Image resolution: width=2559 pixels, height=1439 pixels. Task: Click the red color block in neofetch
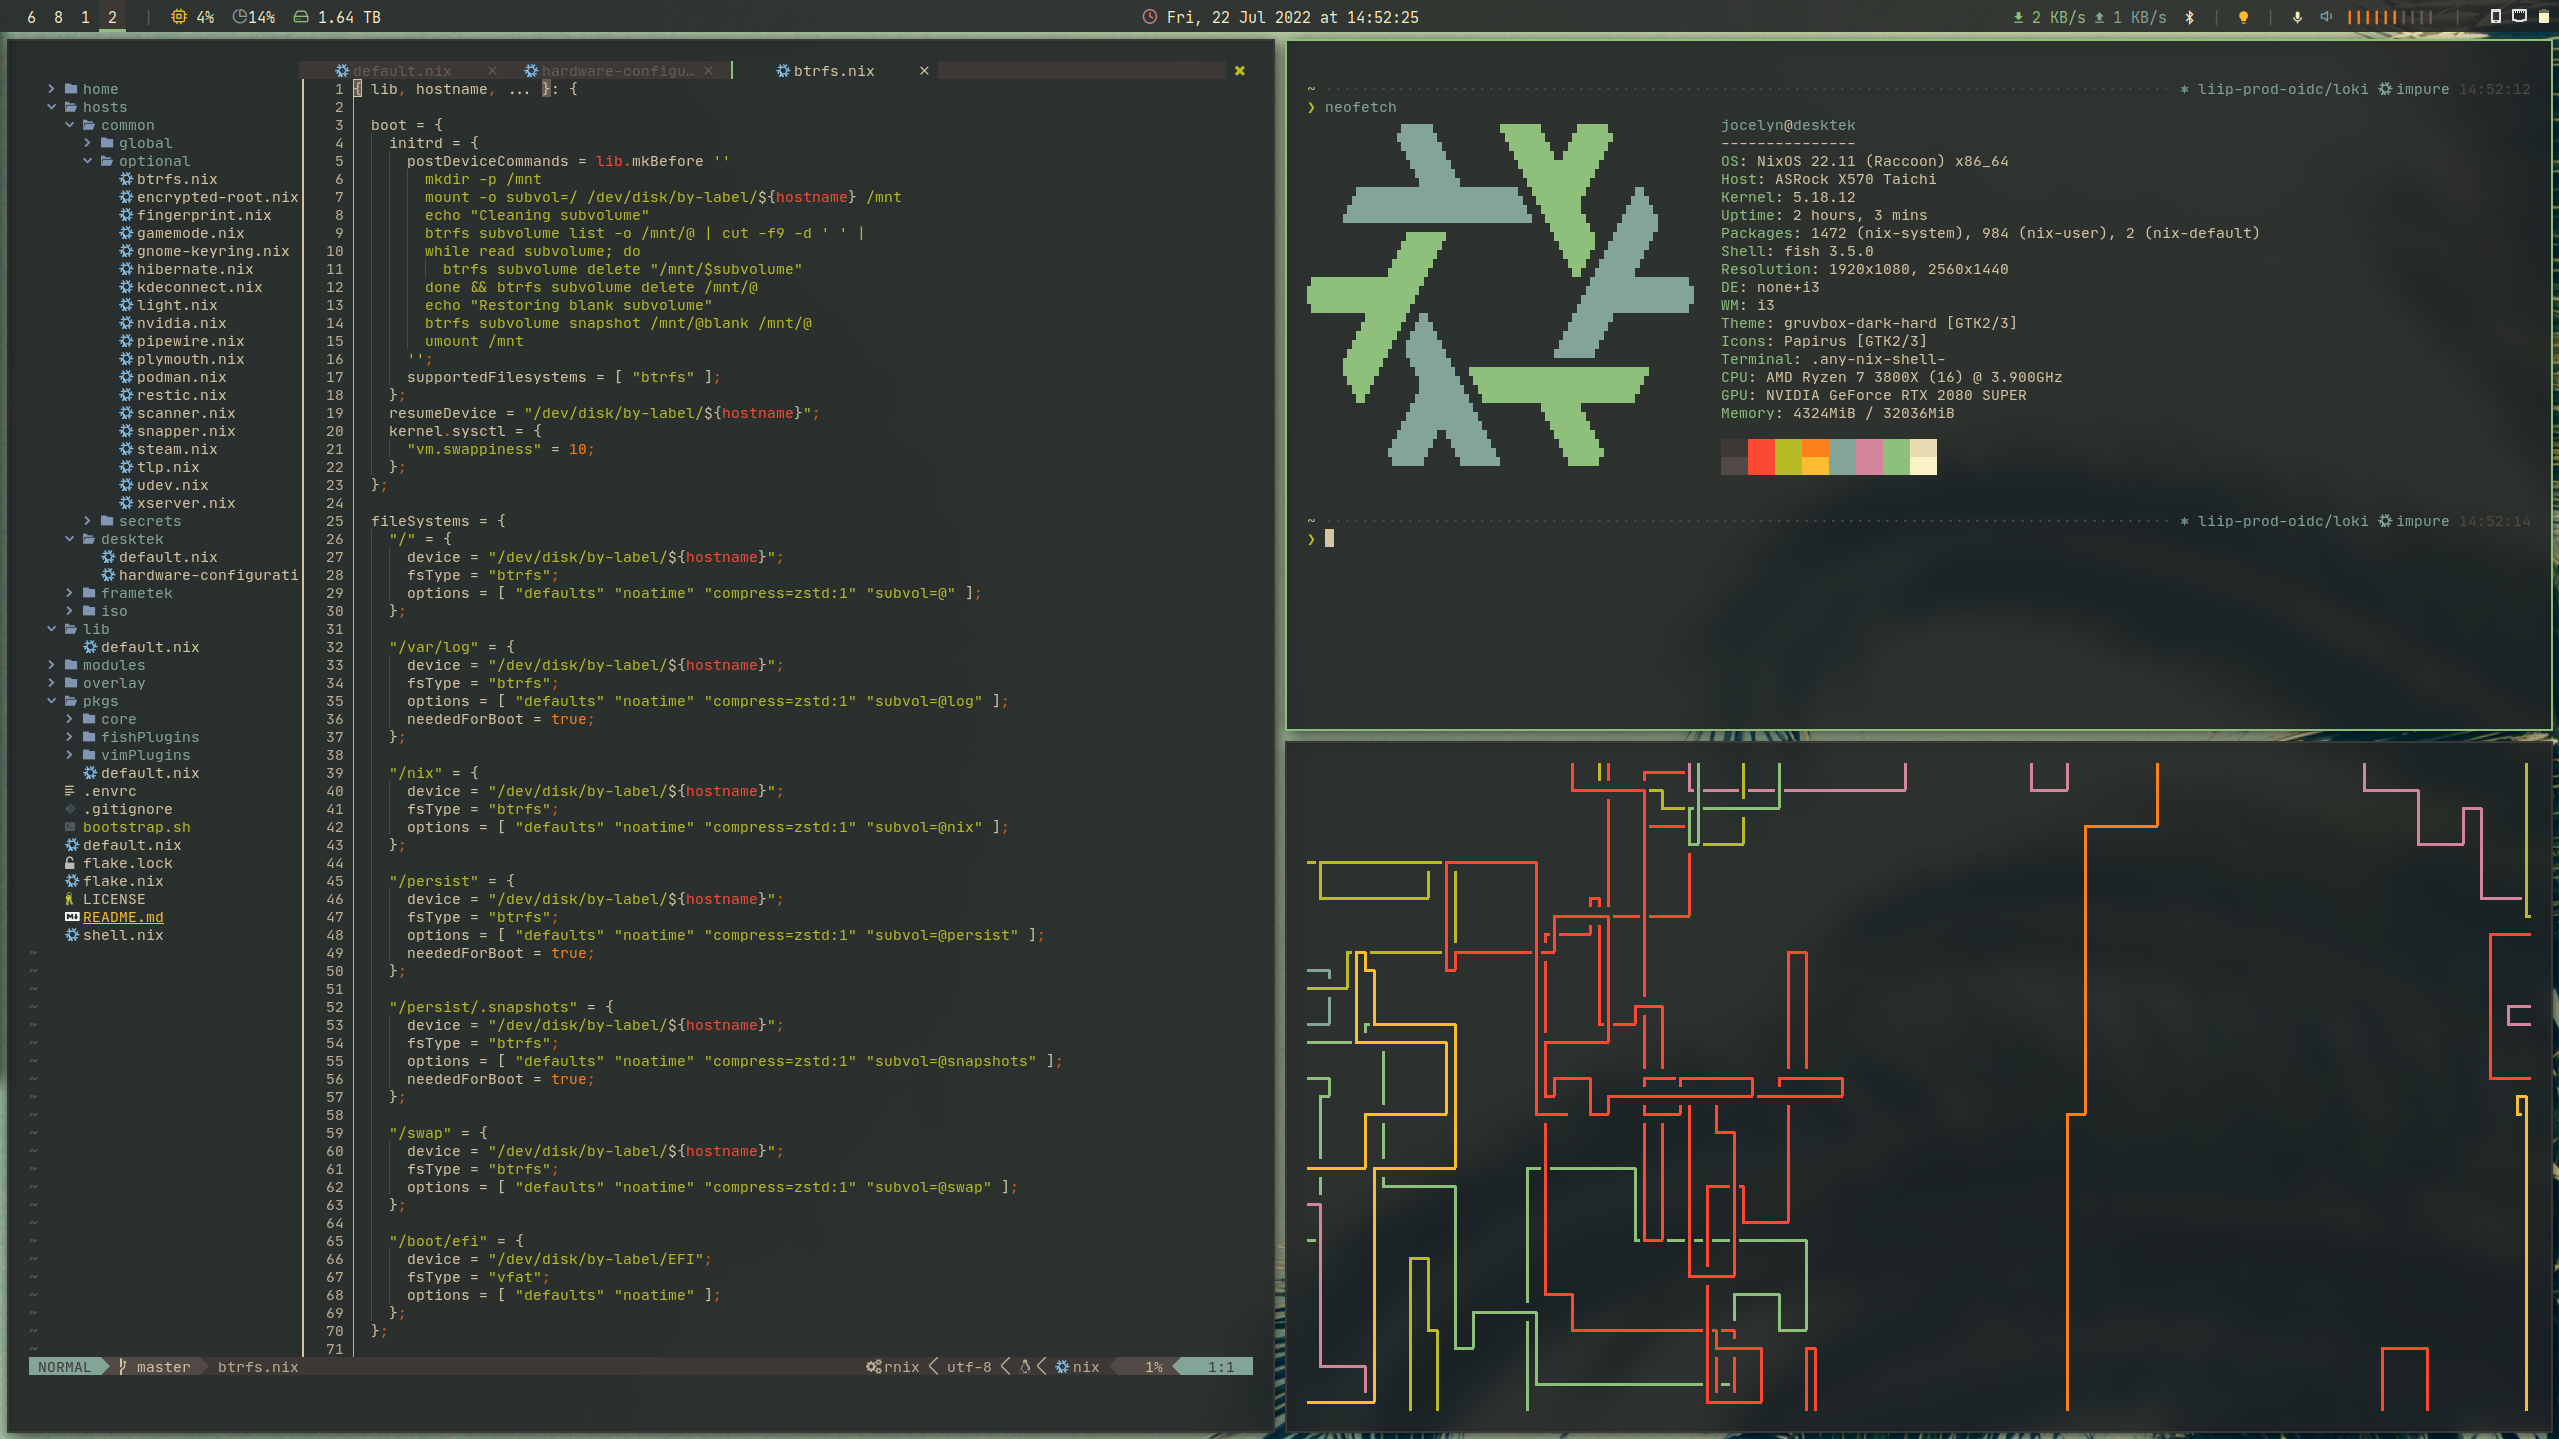1760,457
